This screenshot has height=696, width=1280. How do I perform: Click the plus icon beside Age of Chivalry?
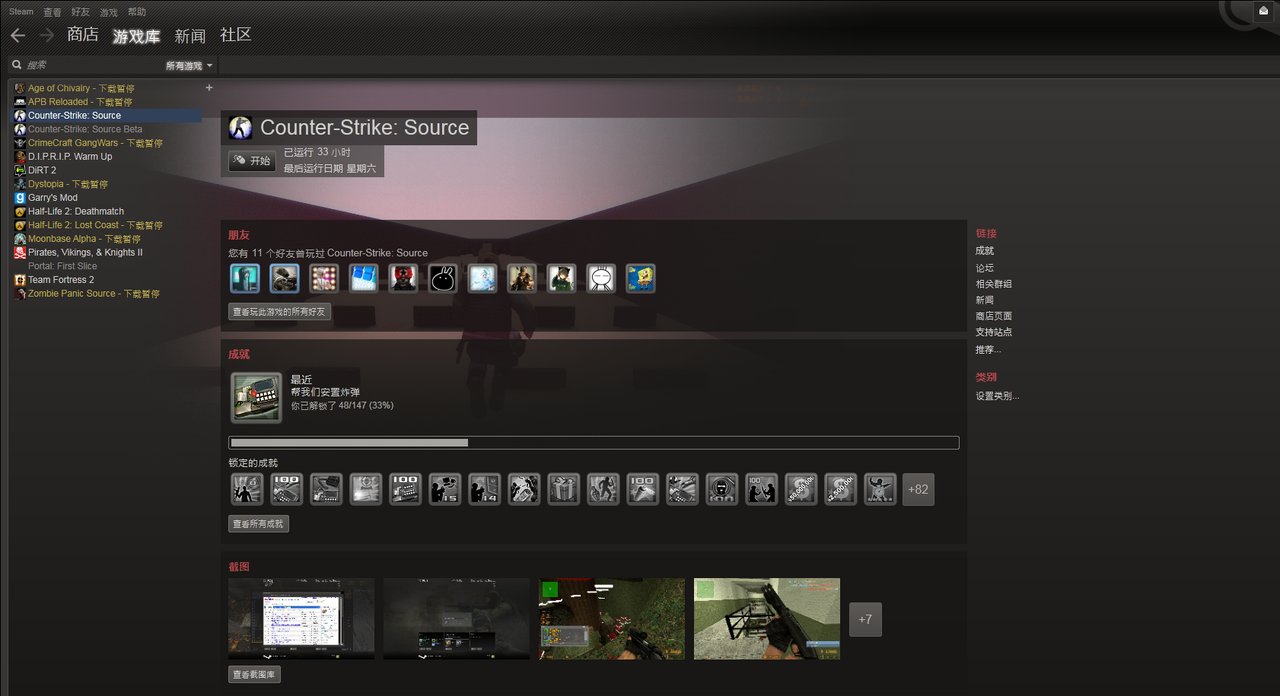click(x=209, y=88)
